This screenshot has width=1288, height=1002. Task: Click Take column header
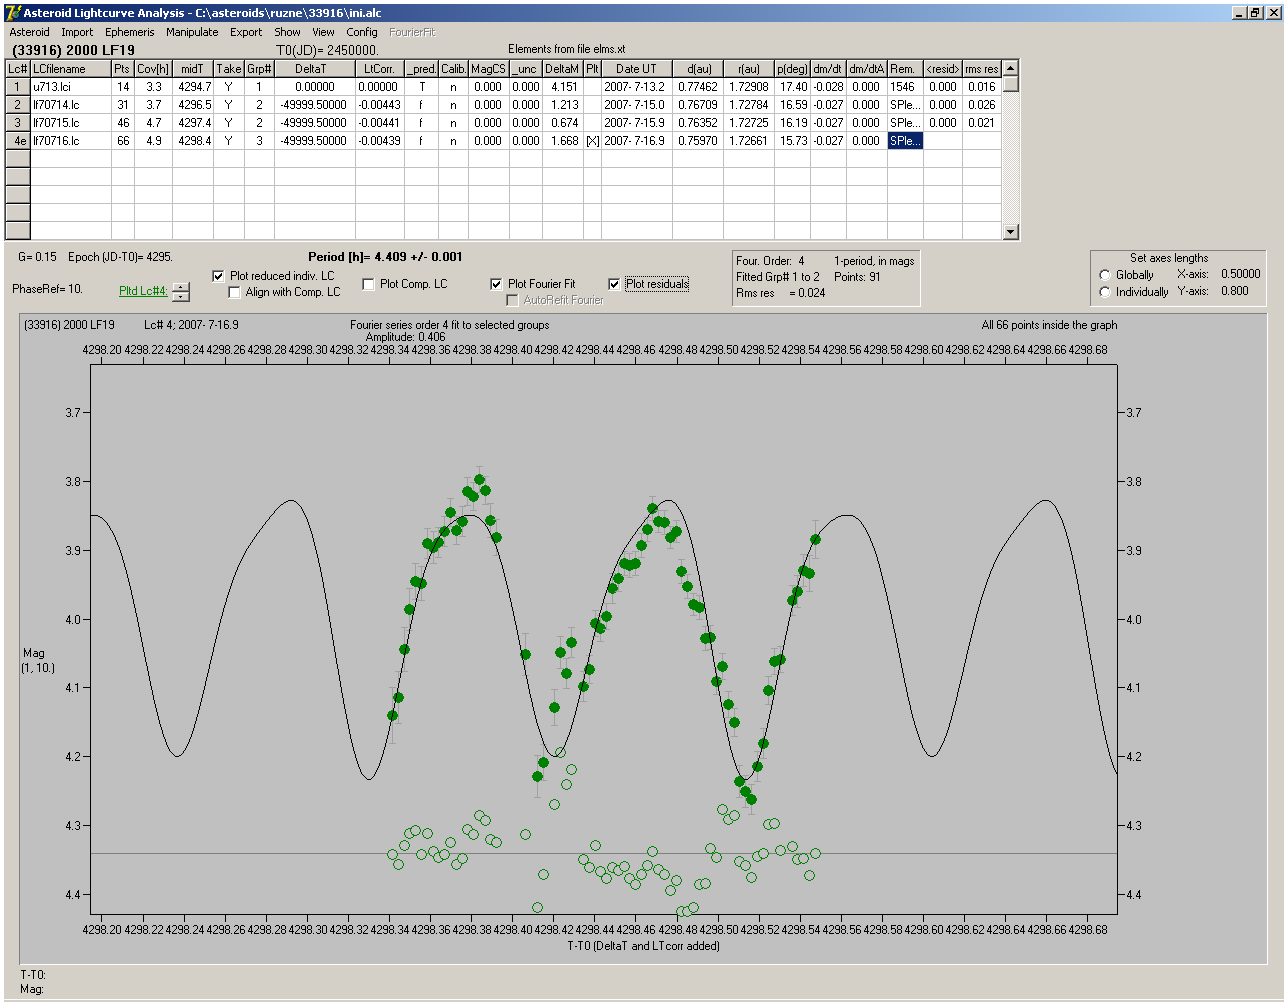pos(228,69)
